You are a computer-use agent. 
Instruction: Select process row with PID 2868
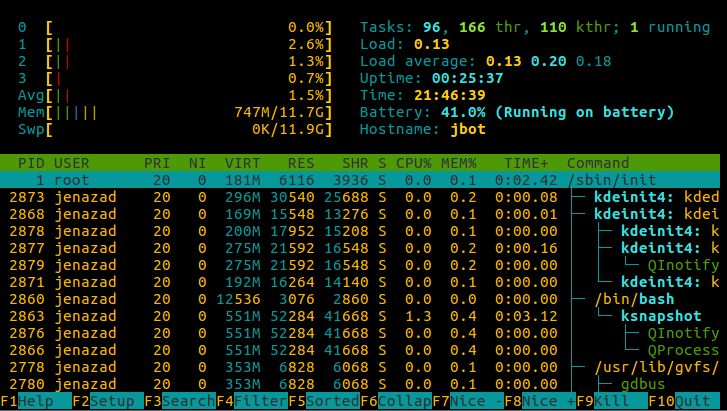click(x=360, y=214)
